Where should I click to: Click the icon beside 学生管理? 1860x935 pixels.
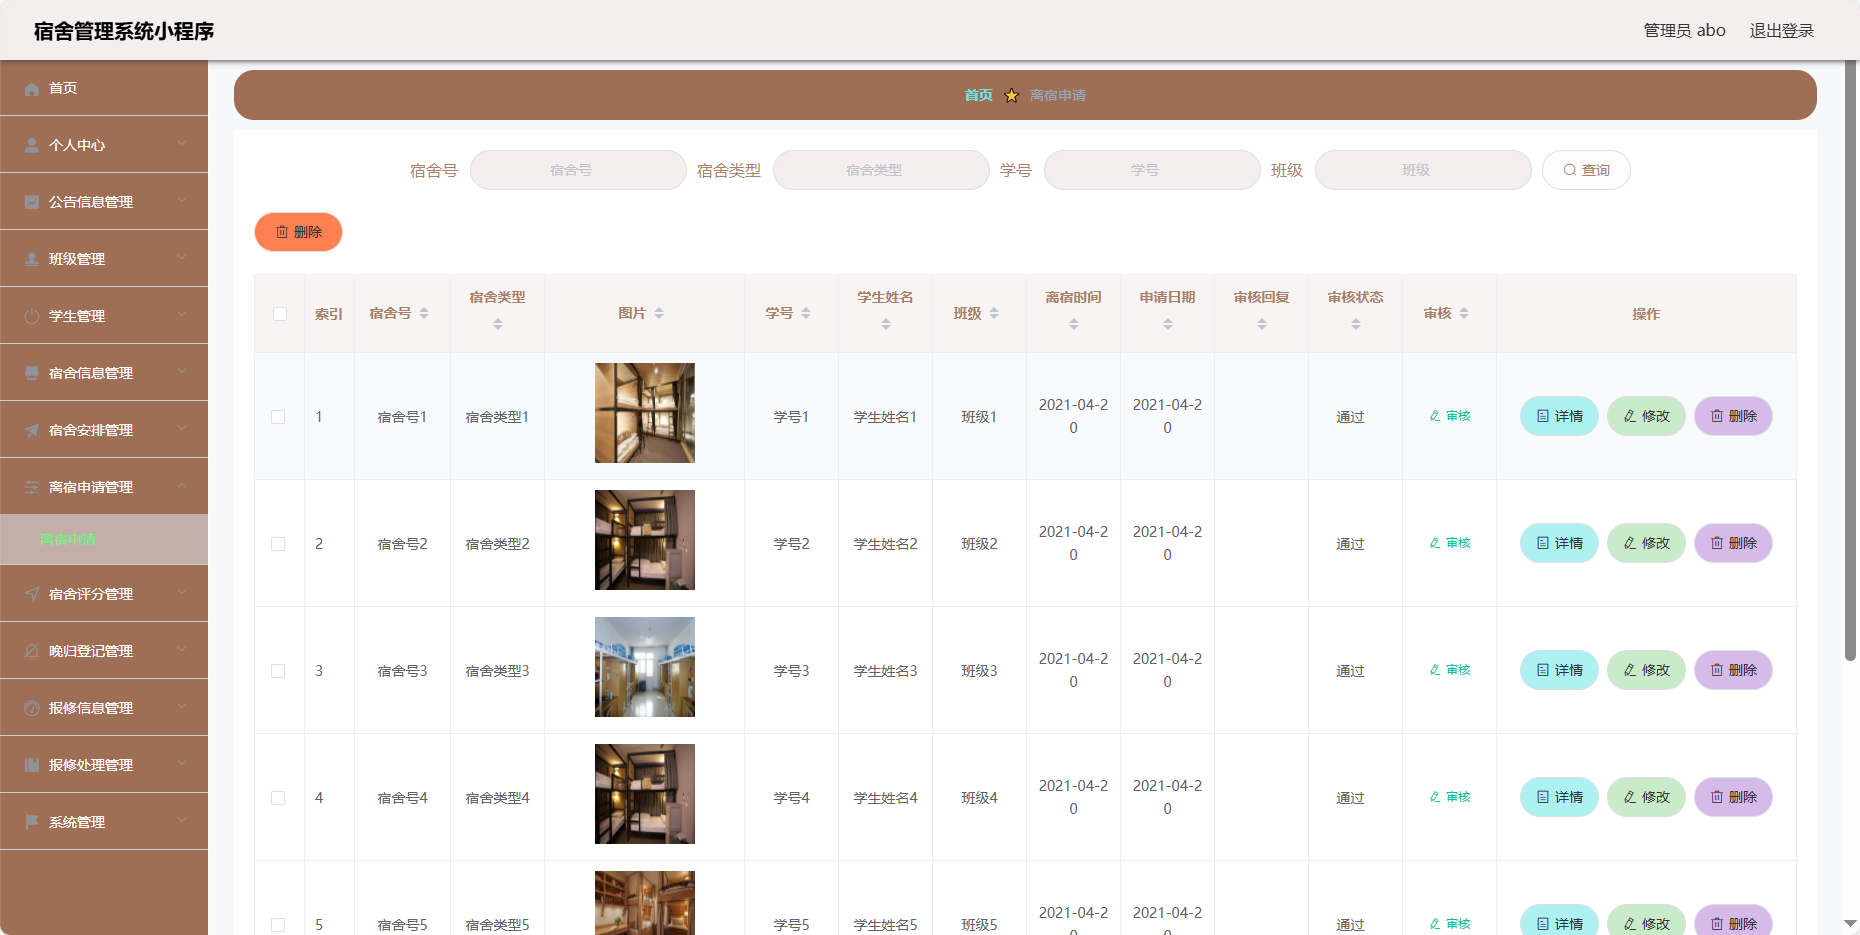pyautogui.click(x=32, y=317)
